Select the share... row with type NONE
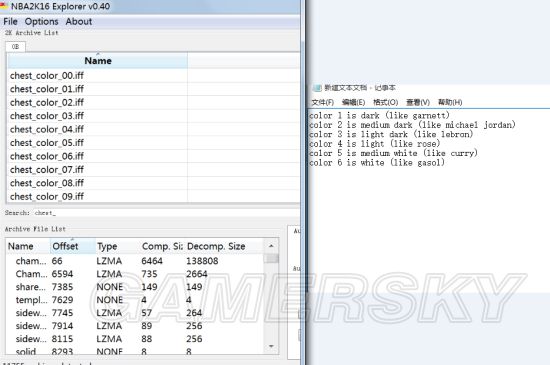 point(135,287)
